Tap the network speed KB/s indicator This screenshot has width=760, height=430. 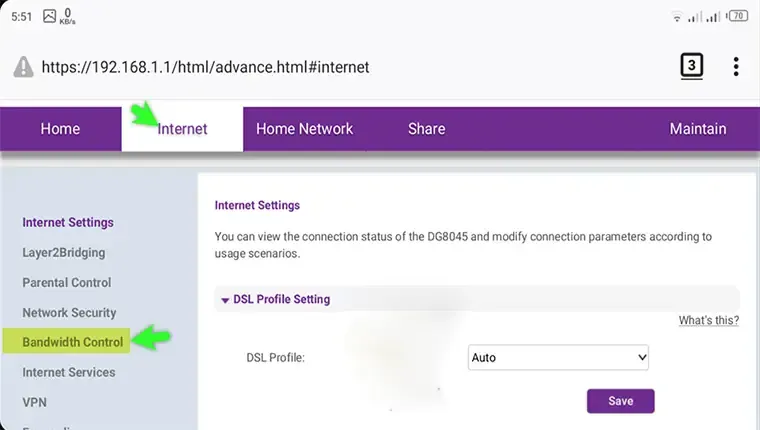tap(67, 16)
